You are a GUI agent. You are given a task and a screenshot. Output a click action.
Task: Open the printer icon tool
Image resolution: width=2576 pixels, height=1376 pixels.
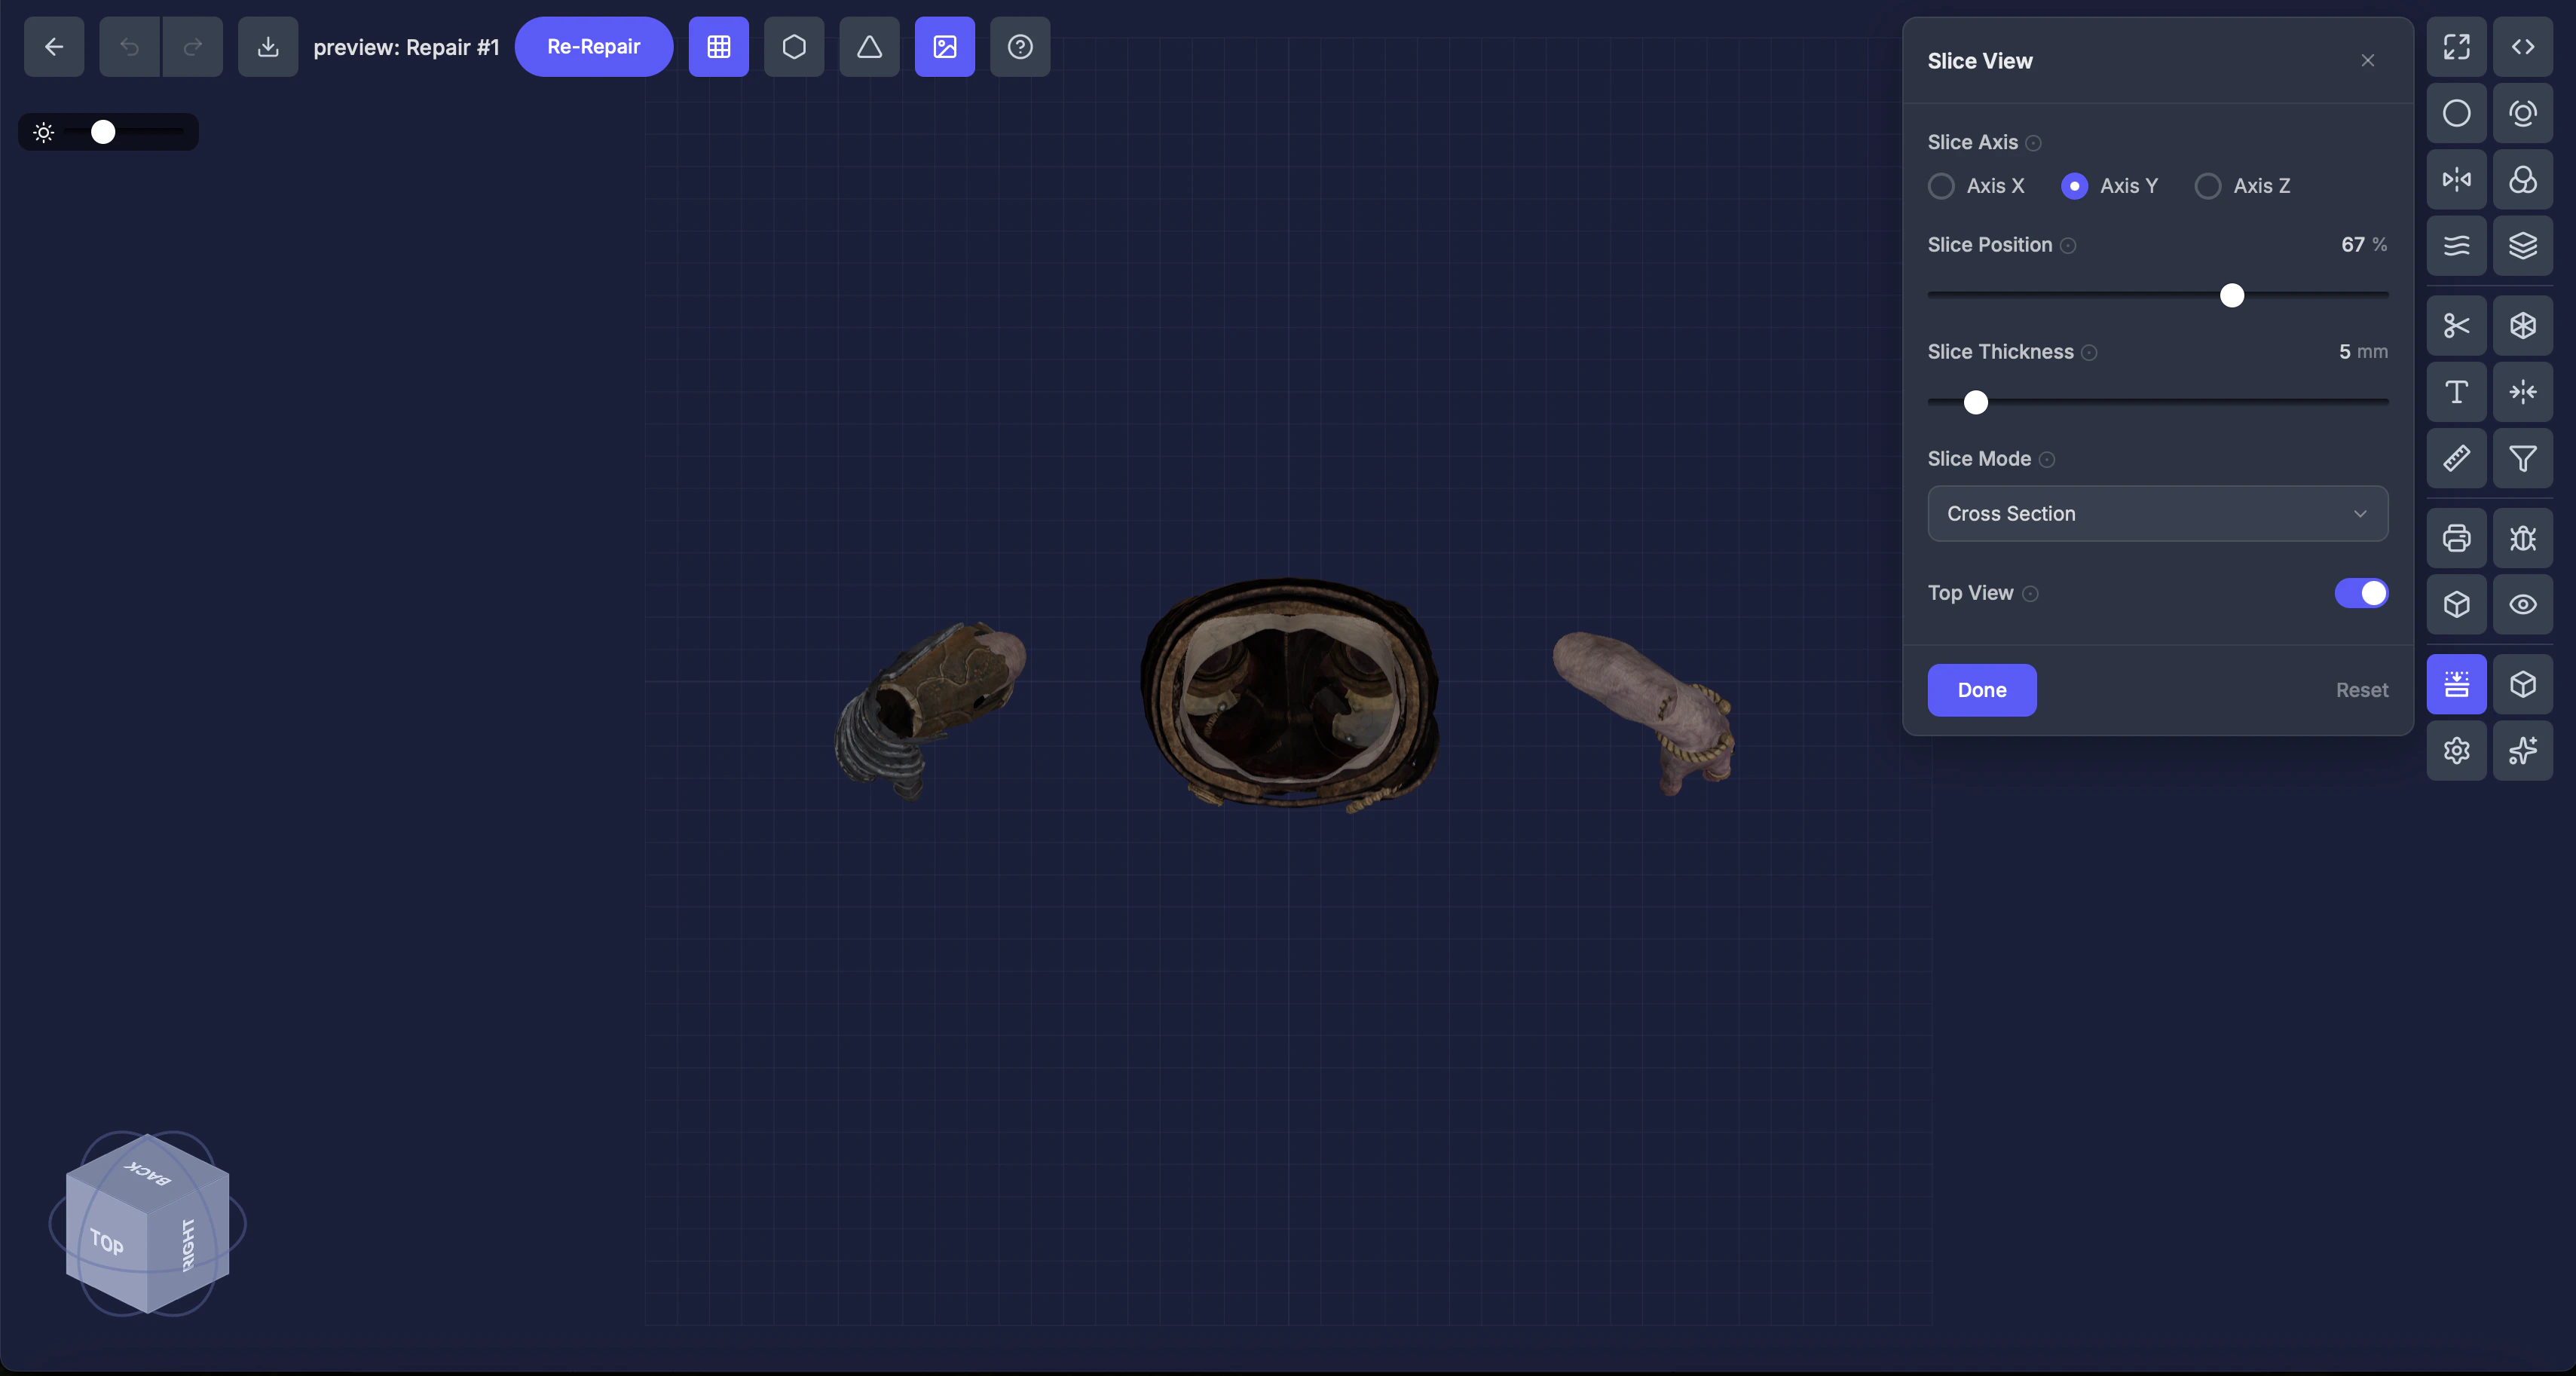click(2456, 539)
